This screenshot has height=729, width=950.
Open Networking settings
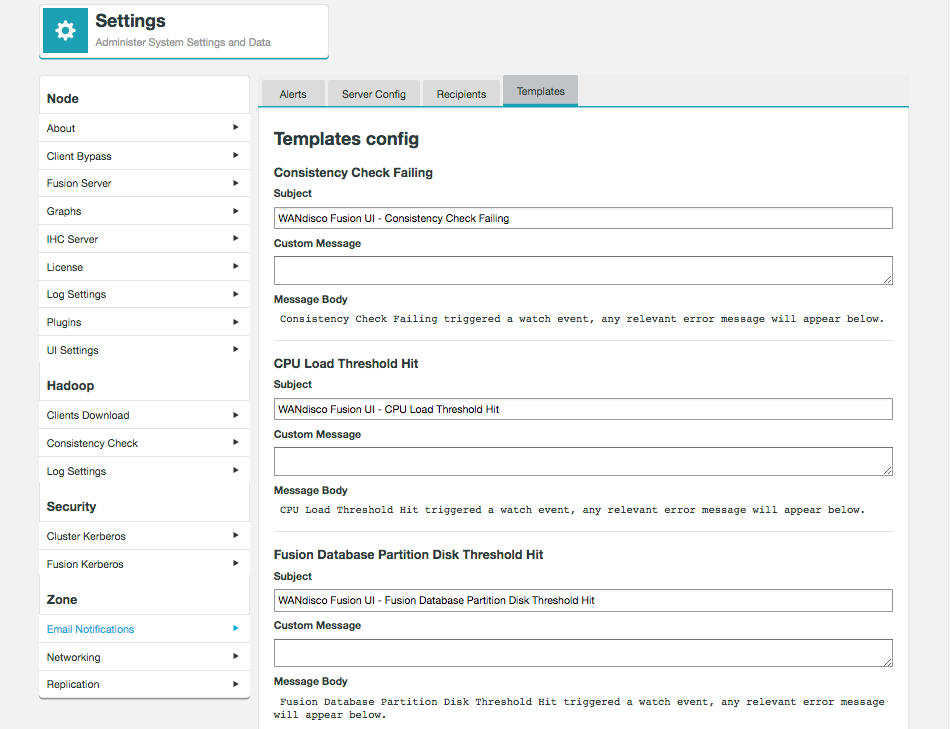tap(144, 657)
